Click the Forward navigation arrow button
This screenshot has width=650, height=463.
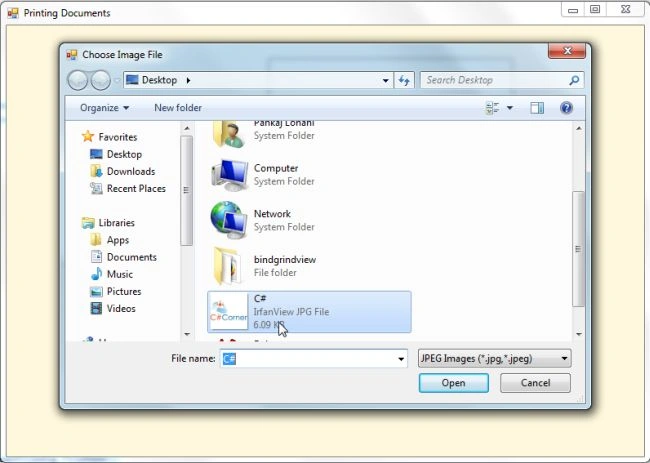click(101, 80)
